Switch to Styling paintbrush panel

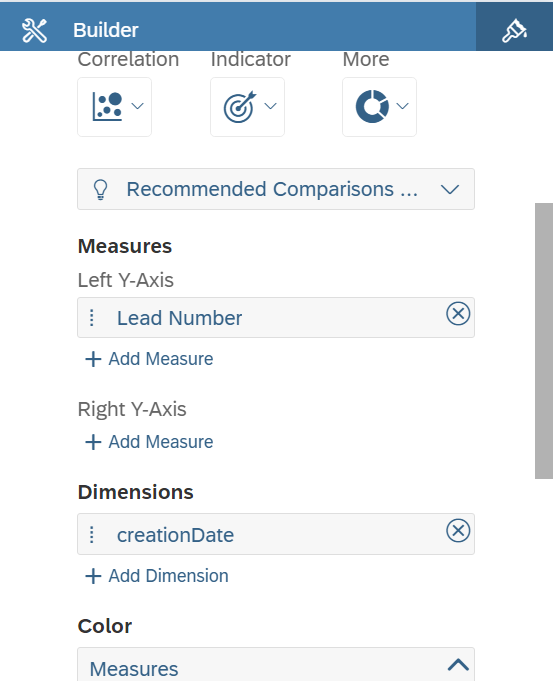(x=514, y=30)
